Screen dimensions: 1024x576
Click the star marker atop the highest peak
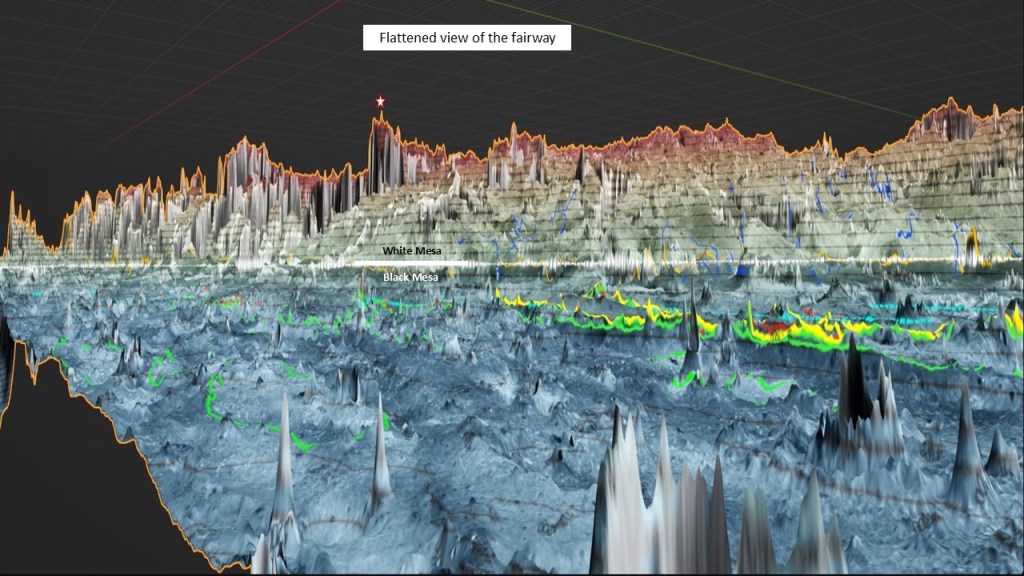380,102
